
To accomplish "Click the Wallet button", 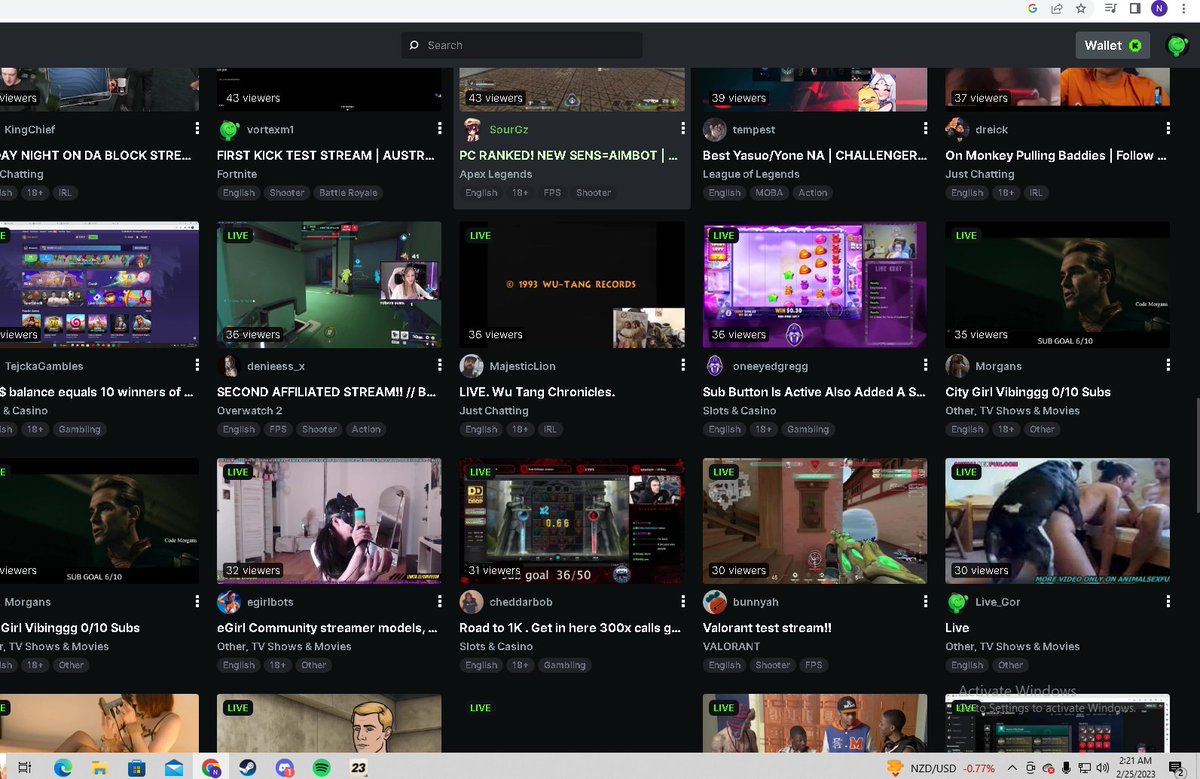I will pyautogui.click(x=1112, y=45).
